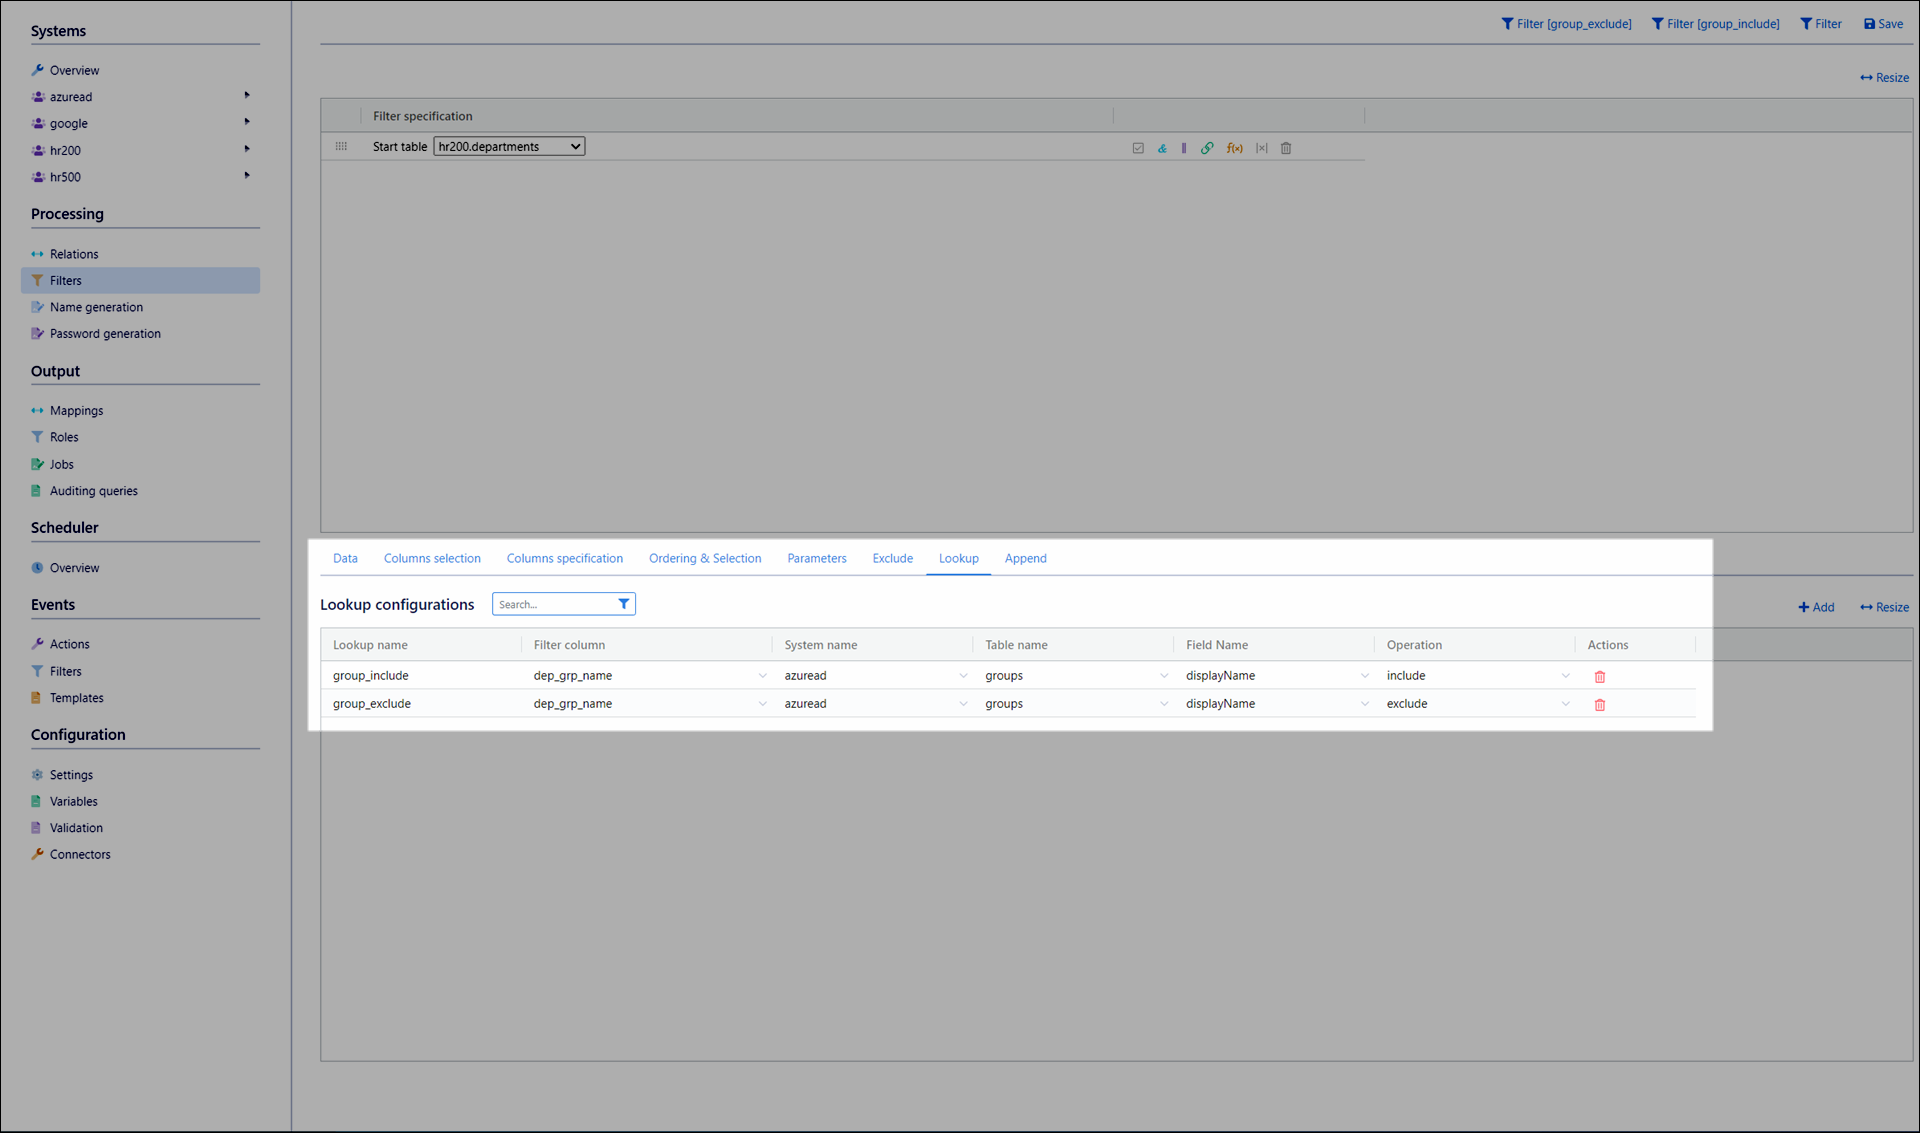Click the f(x) function icon
1920x1133 pixels.
(x=1235, y=148)
